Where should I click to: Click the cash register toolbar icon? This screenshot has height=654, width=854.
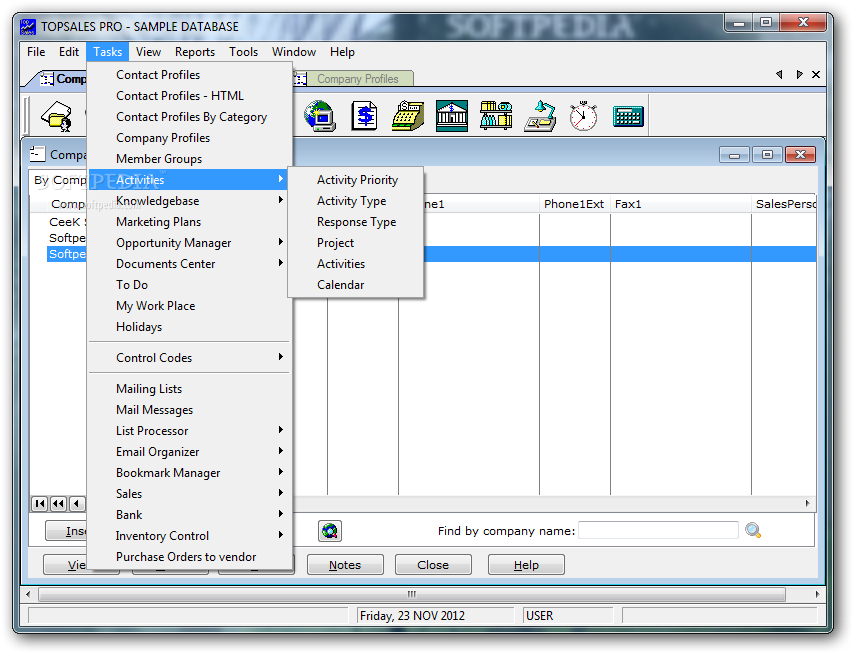coord(408,116)
